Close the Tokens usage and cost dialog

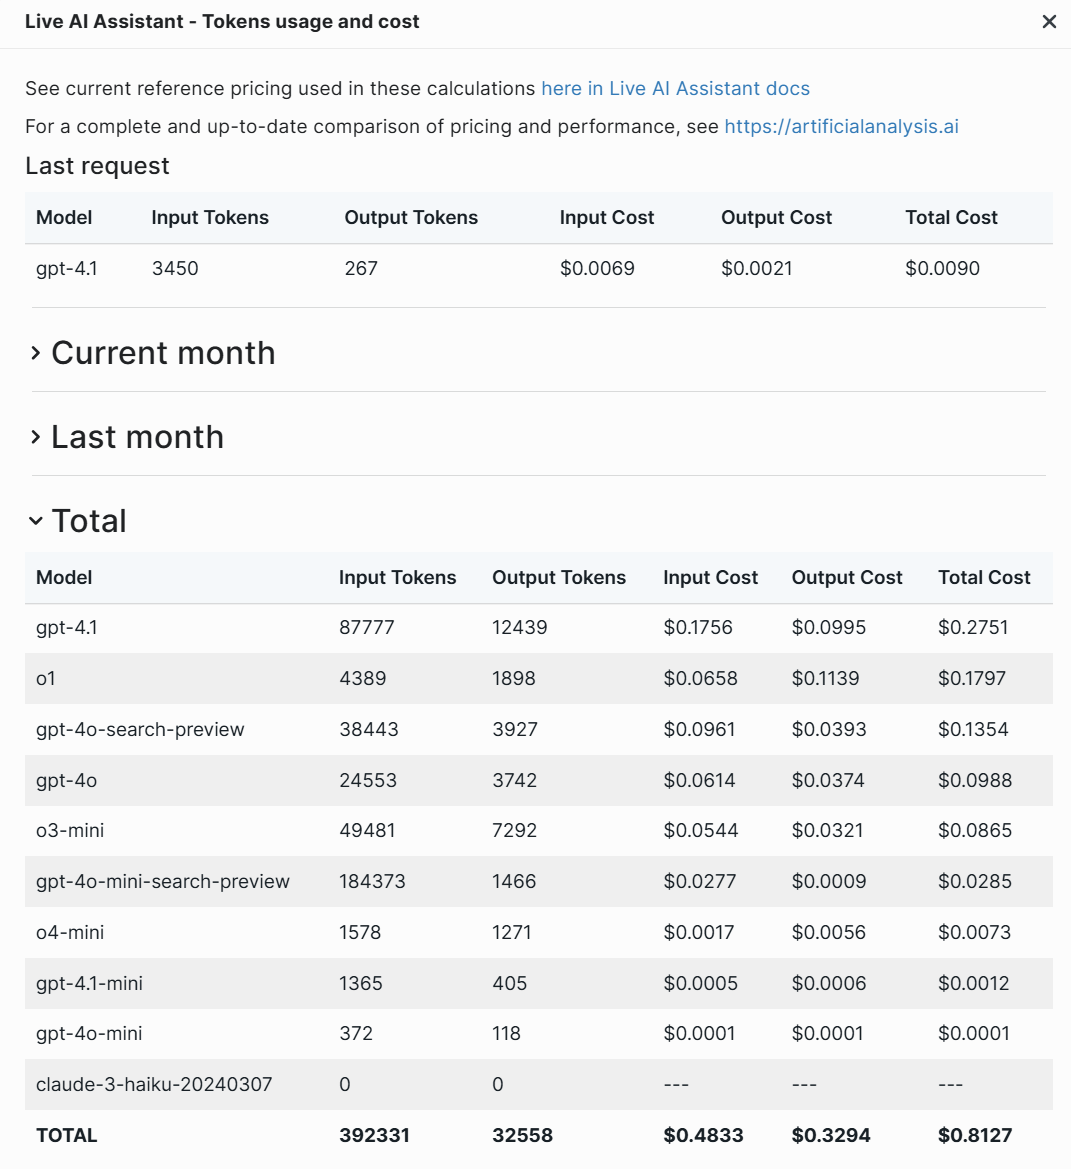tap(1049, 22)
